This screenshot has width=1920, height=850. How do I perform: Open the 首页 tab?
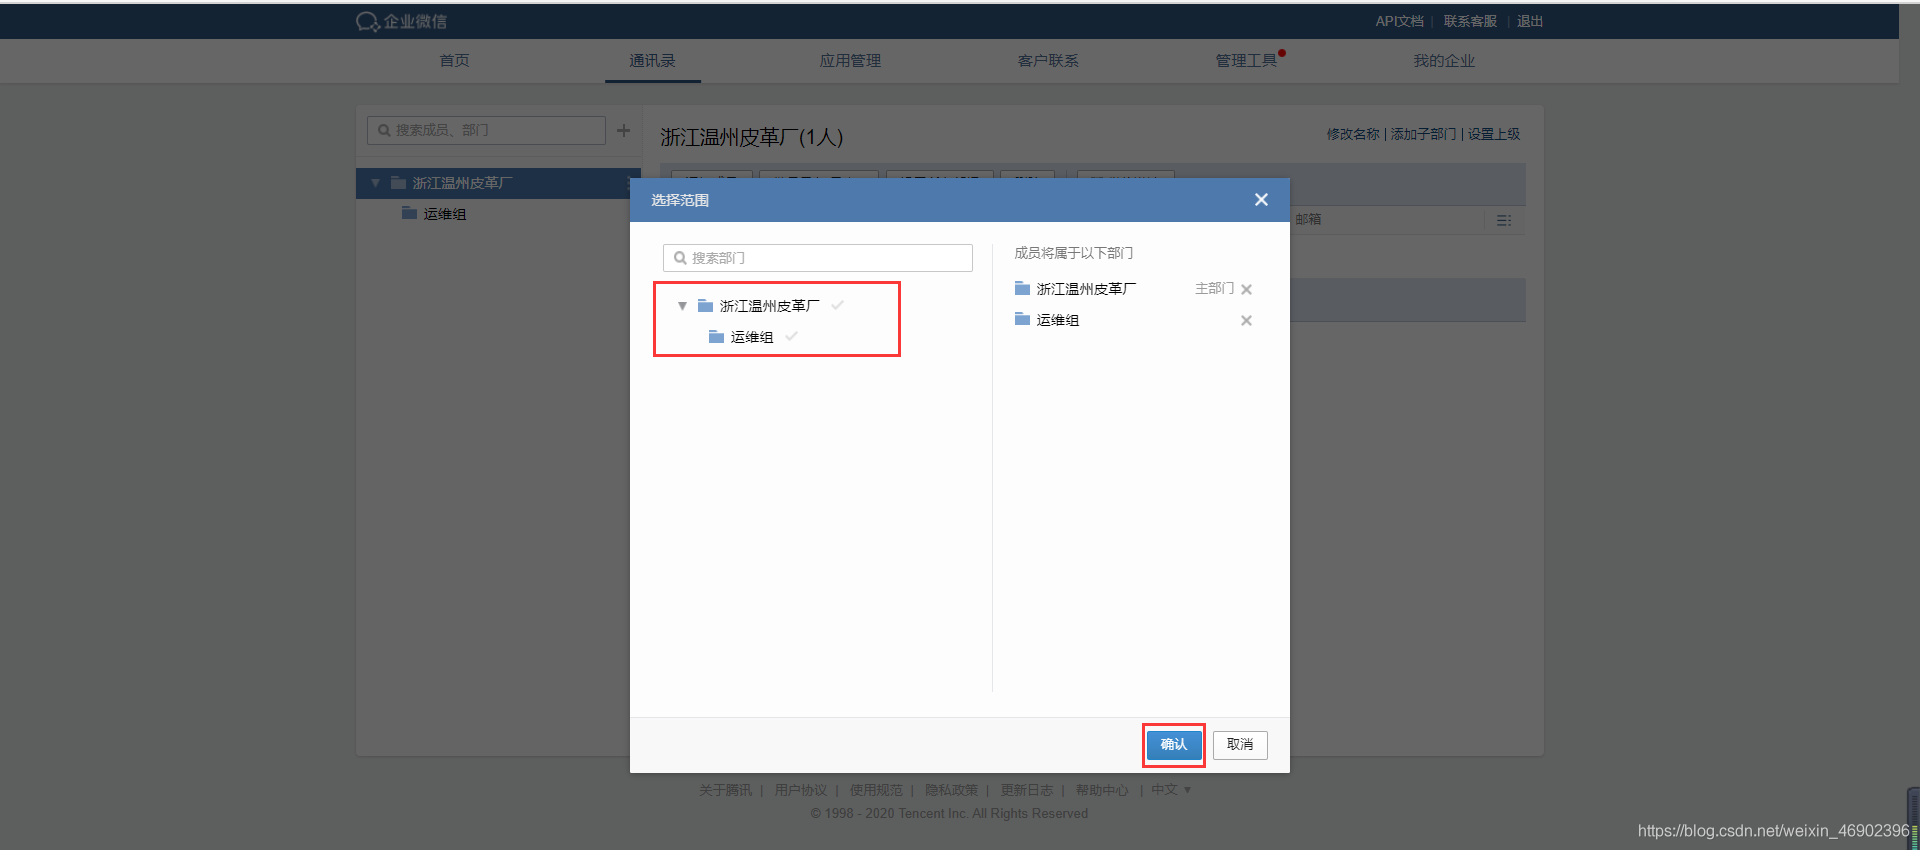pos(454,60)
